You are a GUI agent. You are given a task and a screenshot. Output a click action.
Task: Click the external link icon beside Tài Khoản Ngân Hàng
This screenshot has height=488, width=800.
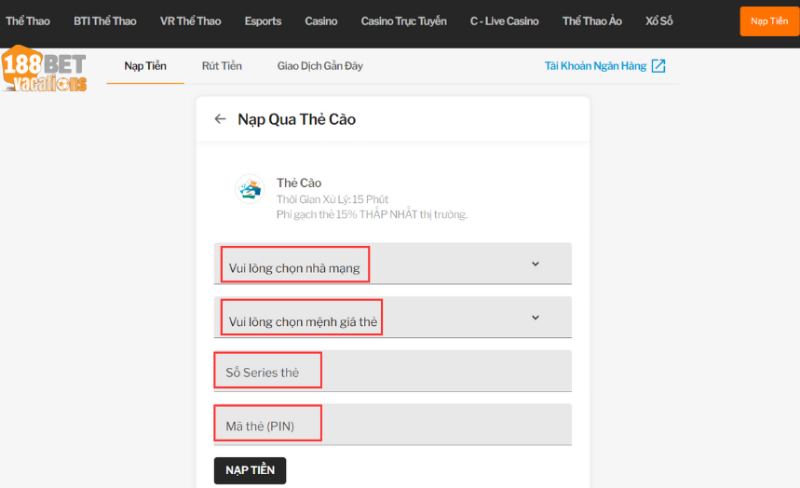click(658, 66)
